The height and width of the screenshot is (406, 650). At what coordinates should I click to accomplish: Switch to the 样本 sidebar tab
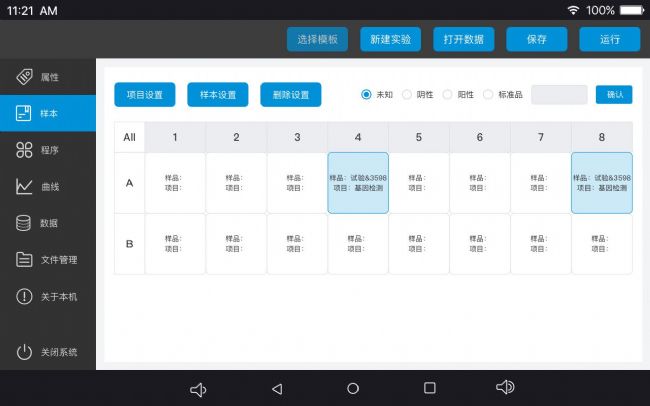48,113
